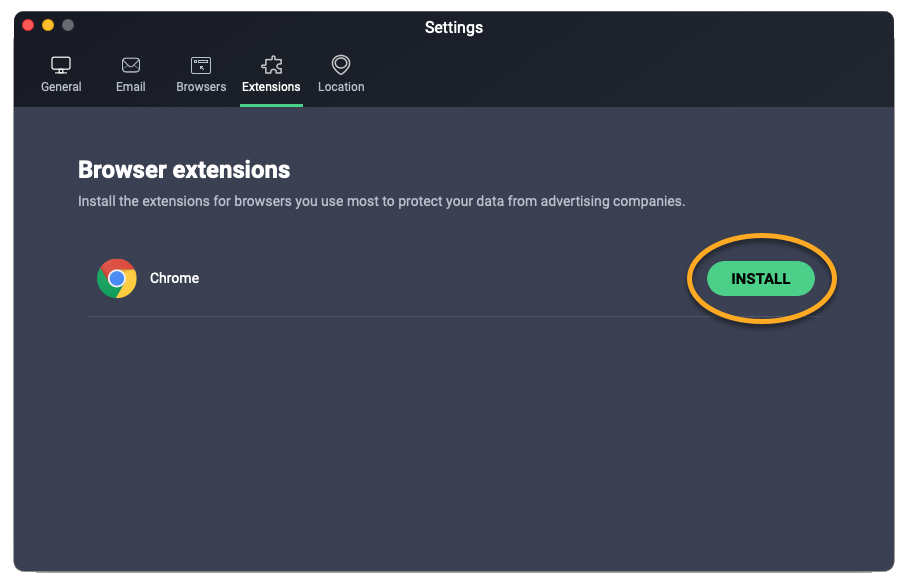Image resolution: width=911 pixels, height=585 pixels.
Task: Click the Chrome browser logo
Action: pos(117,279)
